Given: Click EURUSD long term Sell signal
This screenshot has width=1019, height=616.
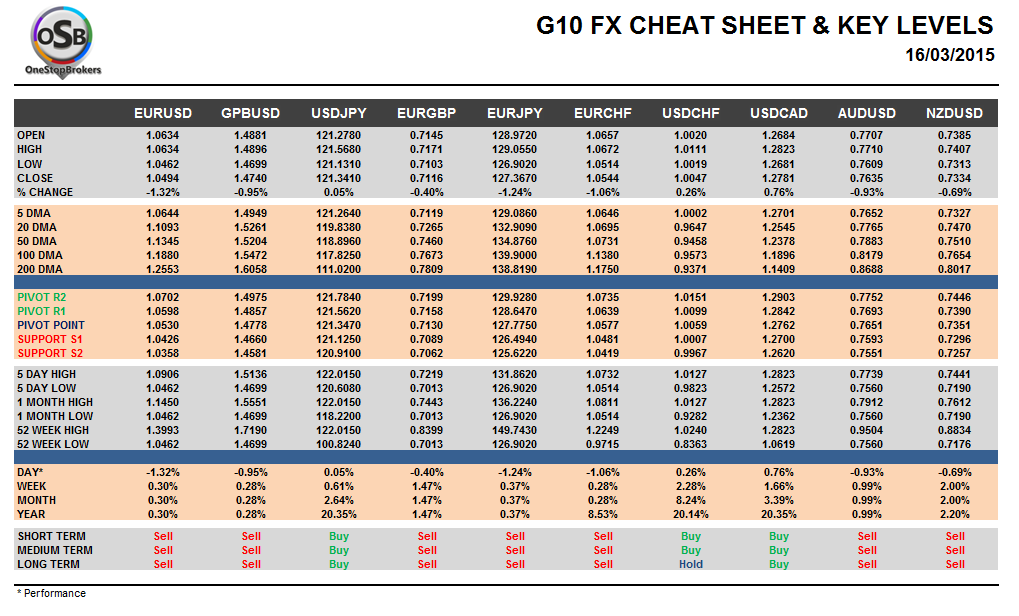Looking at the screenshot, I should pyautogui.click(x=163, y=564).
